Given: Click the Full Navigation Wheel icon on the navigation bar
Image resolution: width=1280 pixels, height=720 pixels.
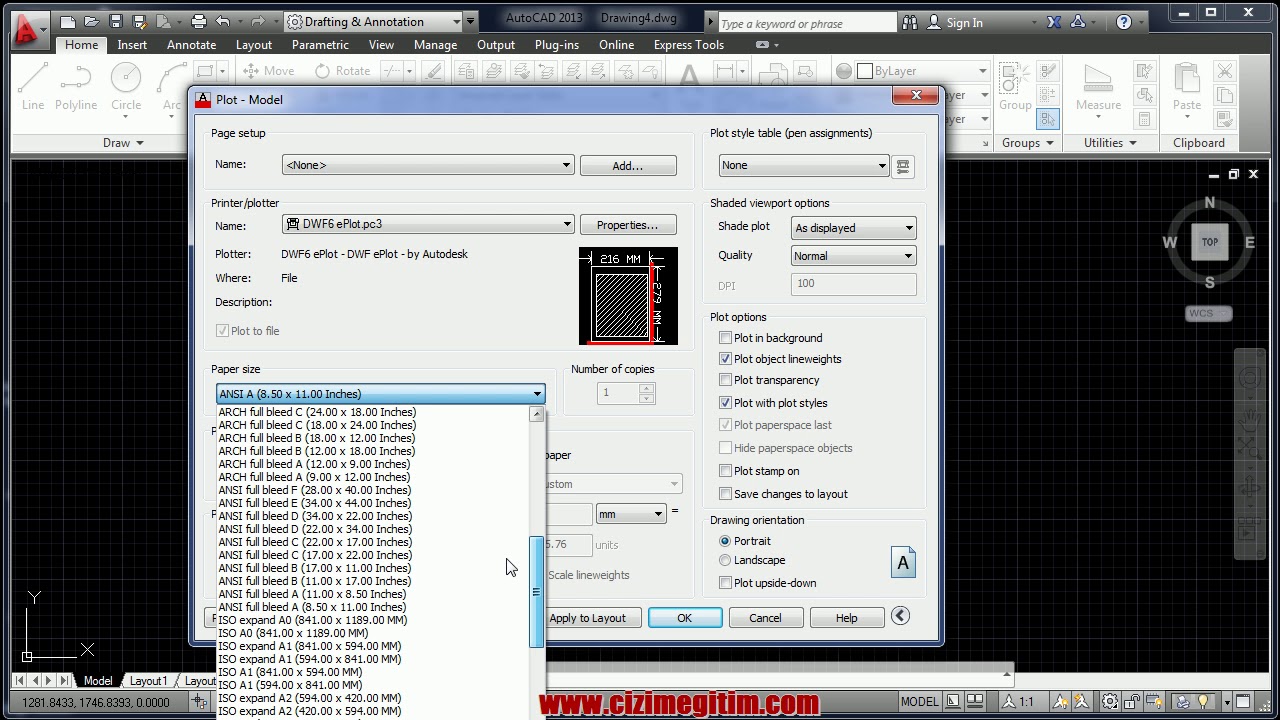Looking at the screenshot, I should pyautogui.click(x=1249, y=378).
